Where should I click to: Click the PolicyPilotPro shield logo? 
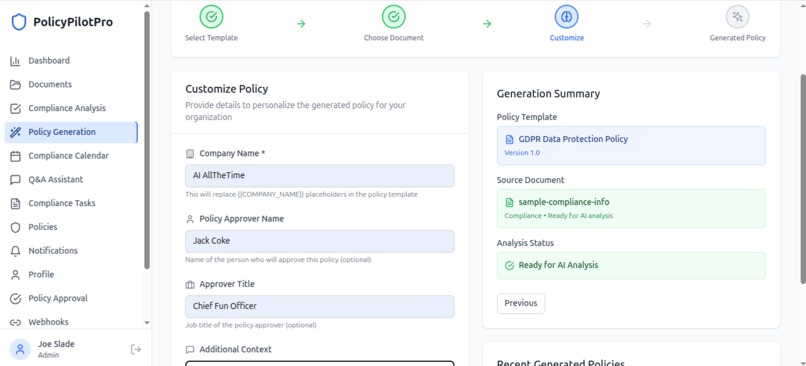click(x=19, y=22)
